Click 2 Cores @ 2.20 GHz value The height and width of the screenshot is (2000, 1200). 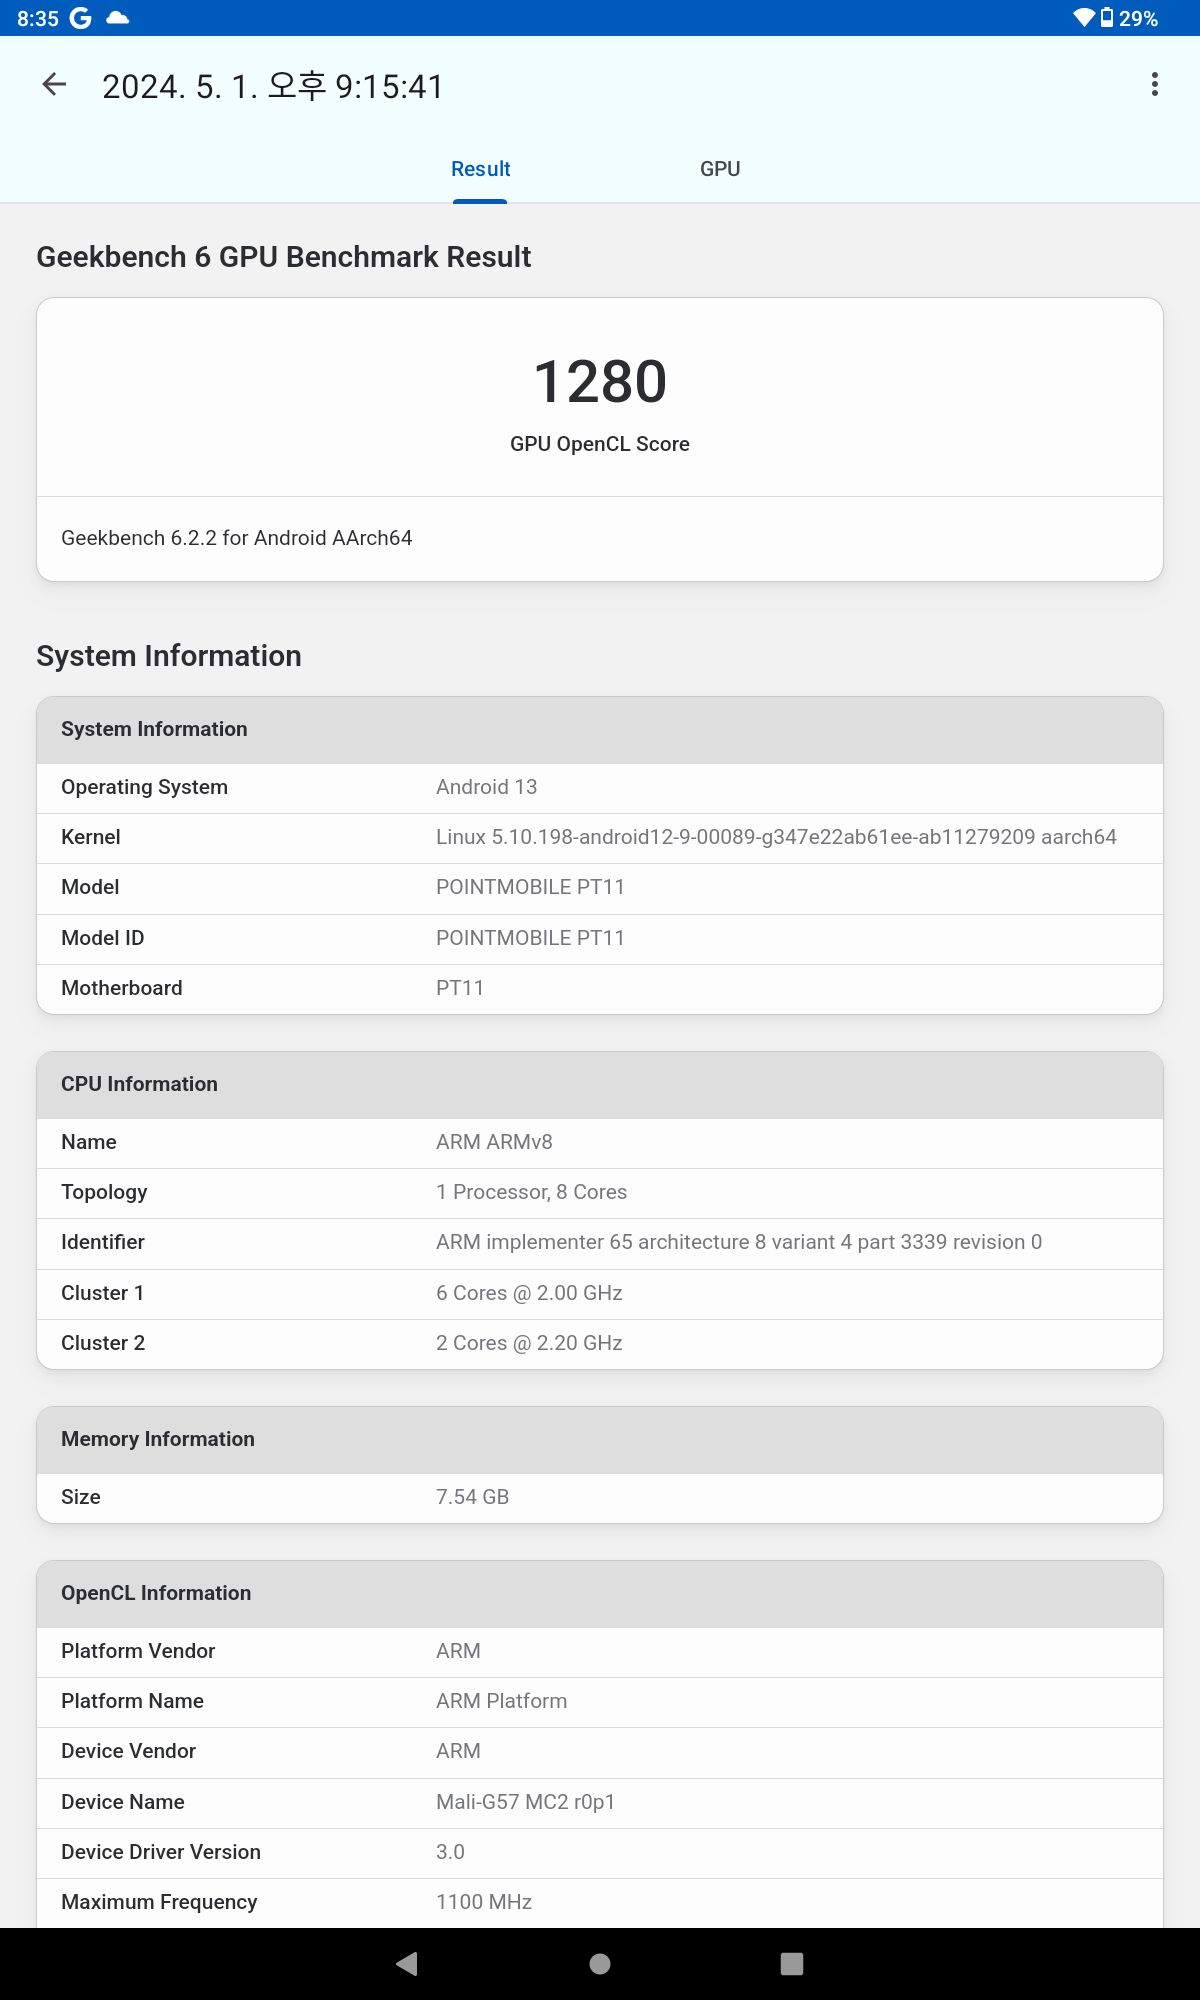click(529, 1343)
